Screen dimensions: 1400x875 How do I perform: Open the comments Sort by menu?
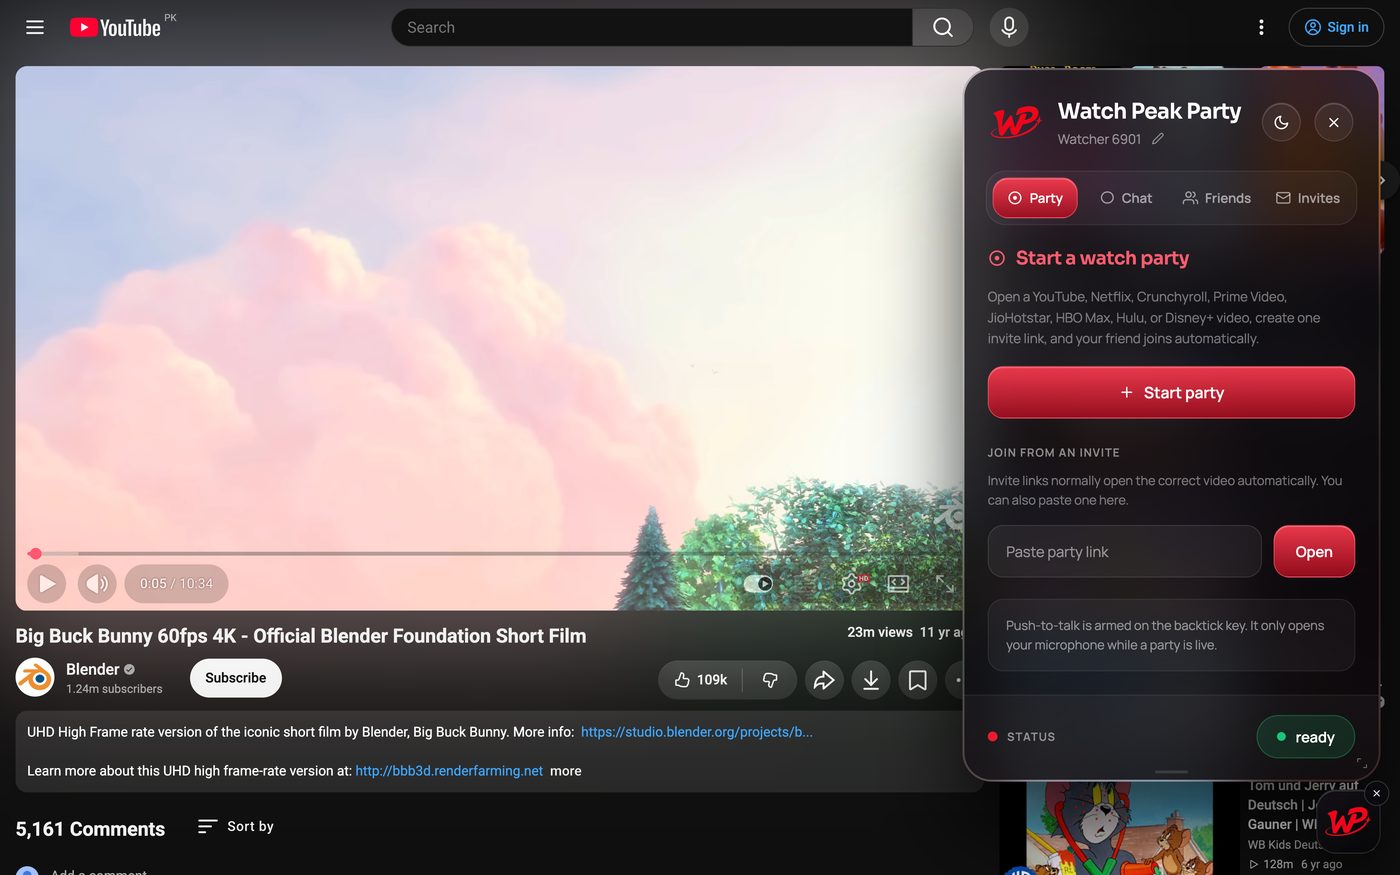coord(236,826)
